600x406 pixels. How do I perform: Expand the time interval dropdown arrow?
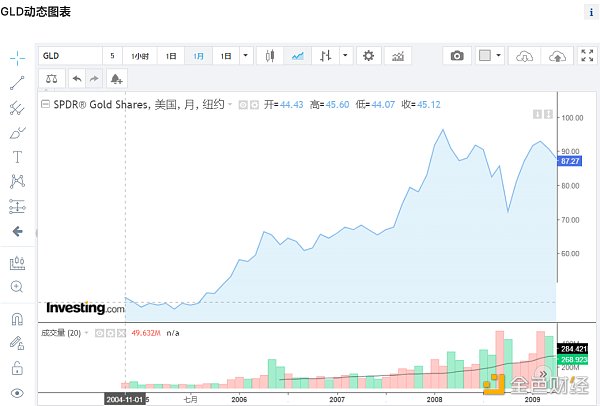pyautogui.click(x=247, y=56)
